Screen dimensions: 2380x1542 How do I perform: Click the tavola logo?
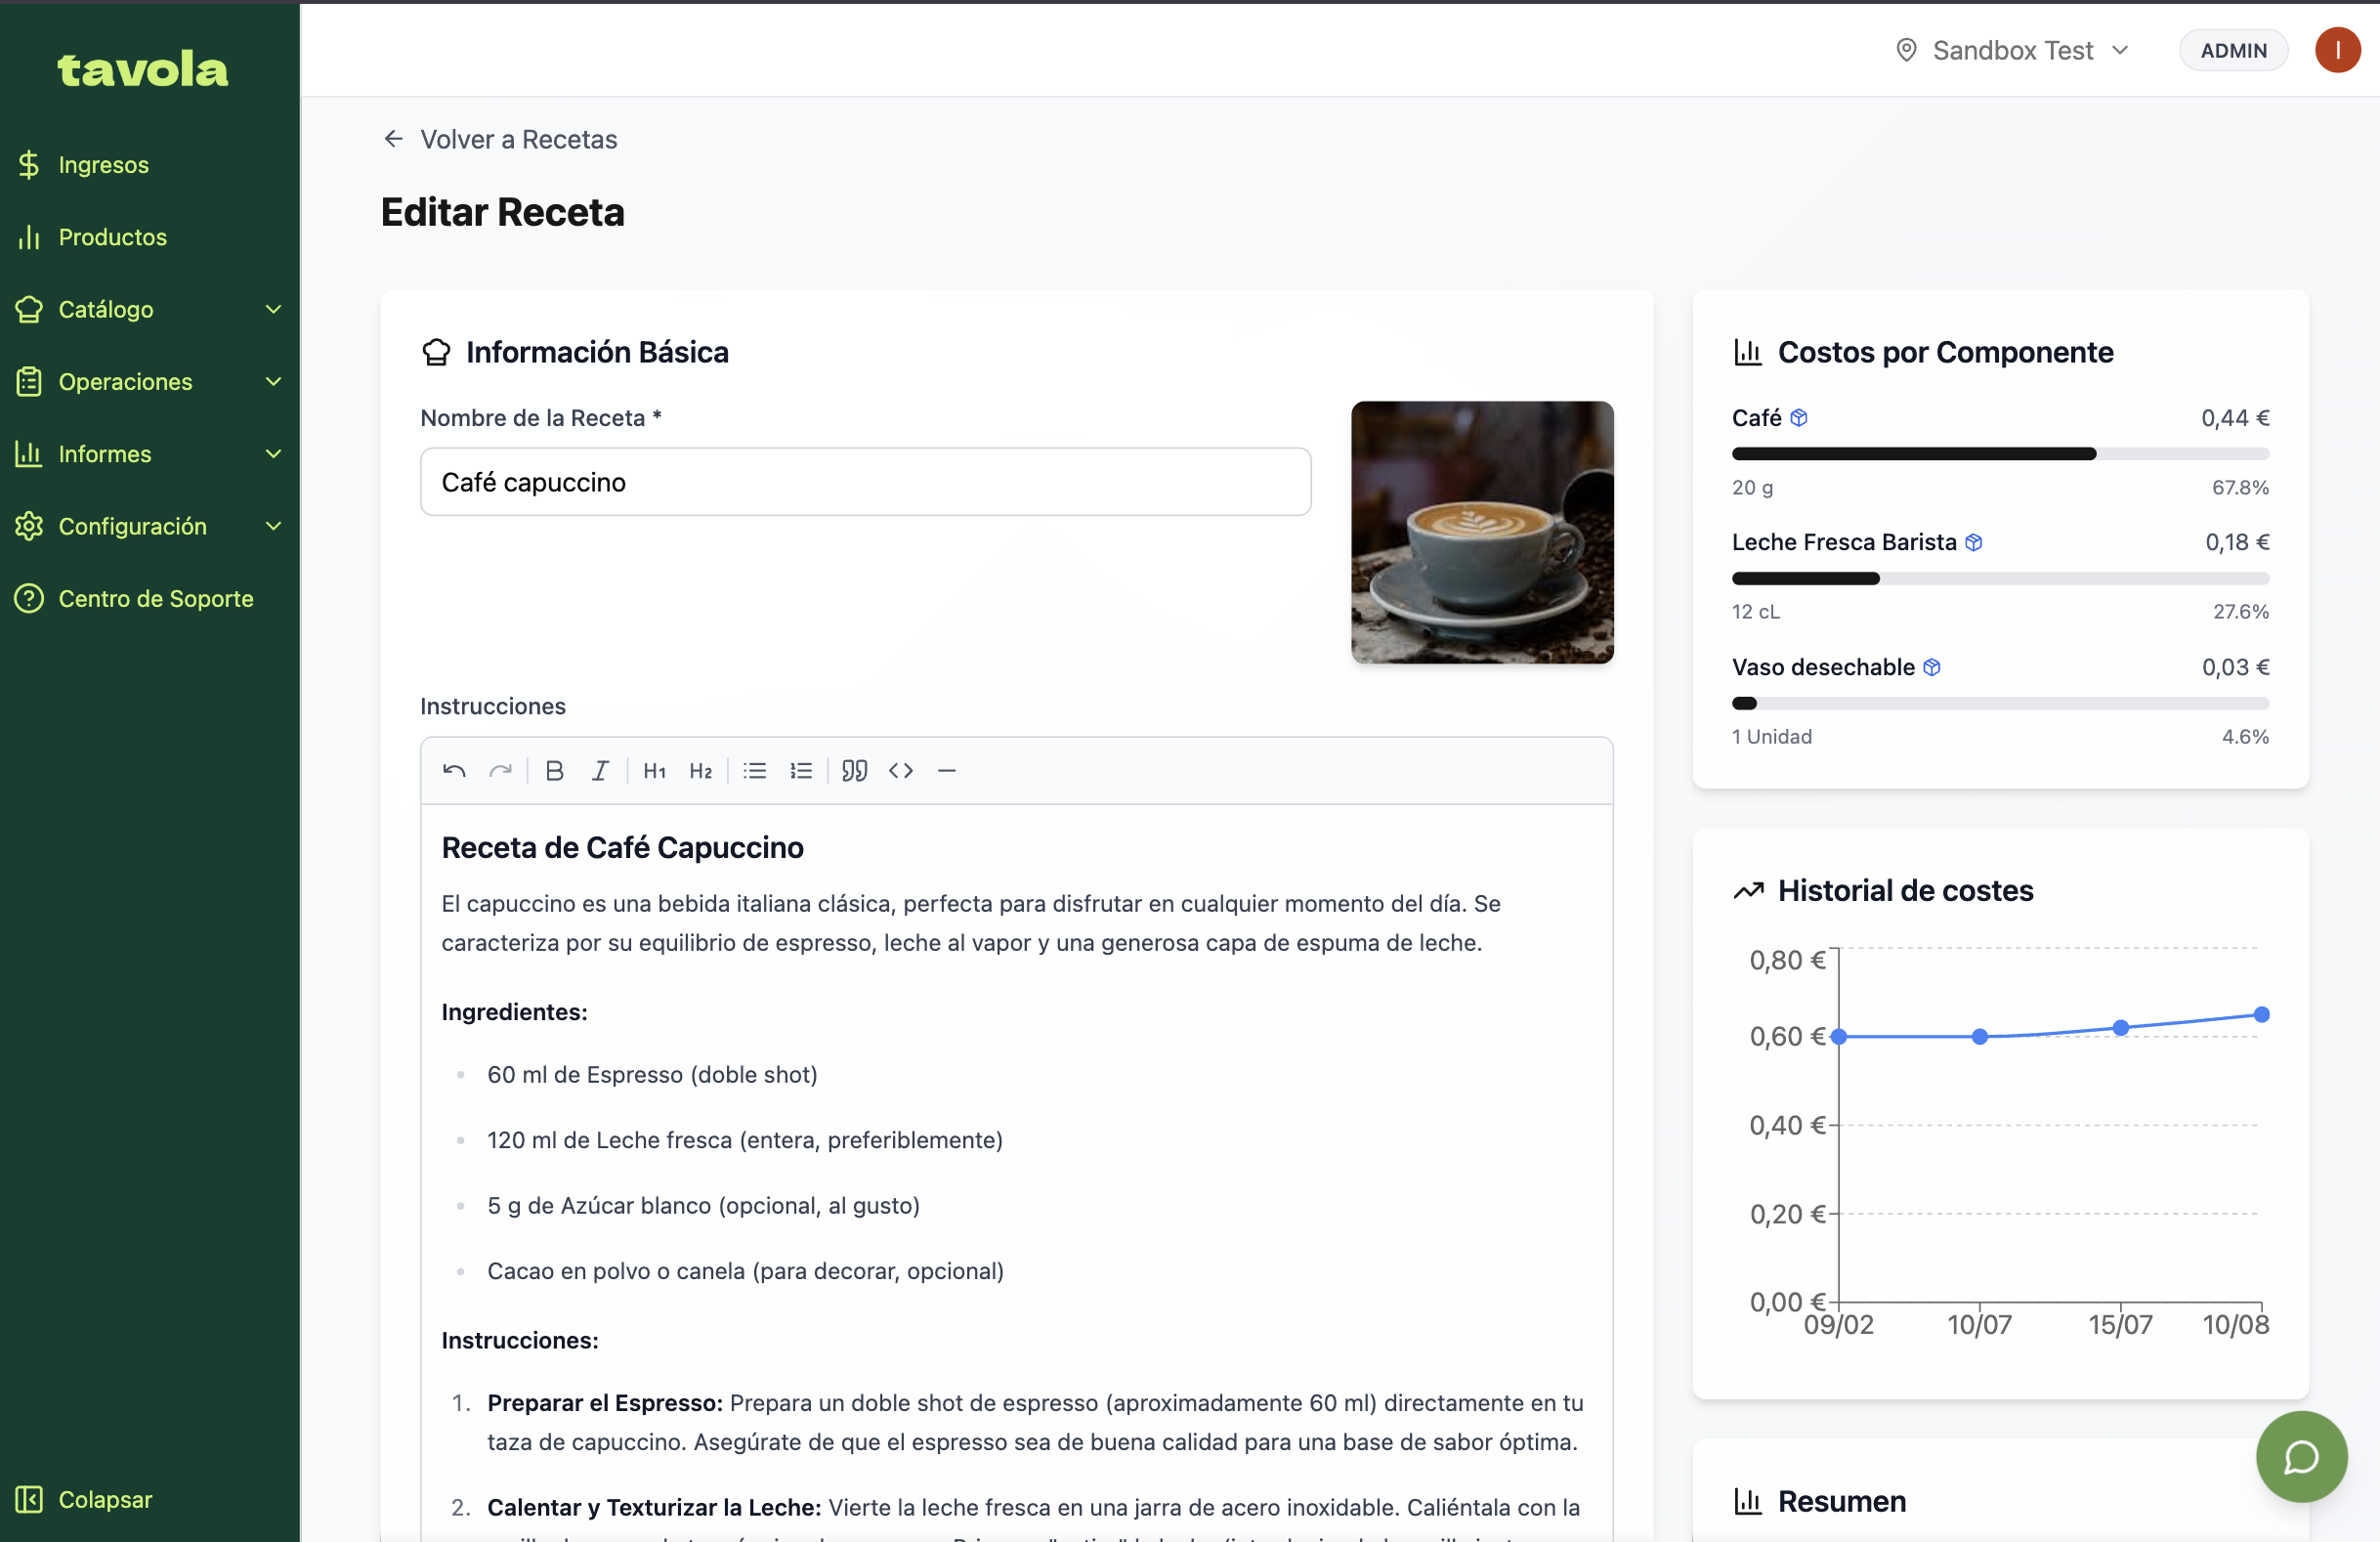coord(143,70)
